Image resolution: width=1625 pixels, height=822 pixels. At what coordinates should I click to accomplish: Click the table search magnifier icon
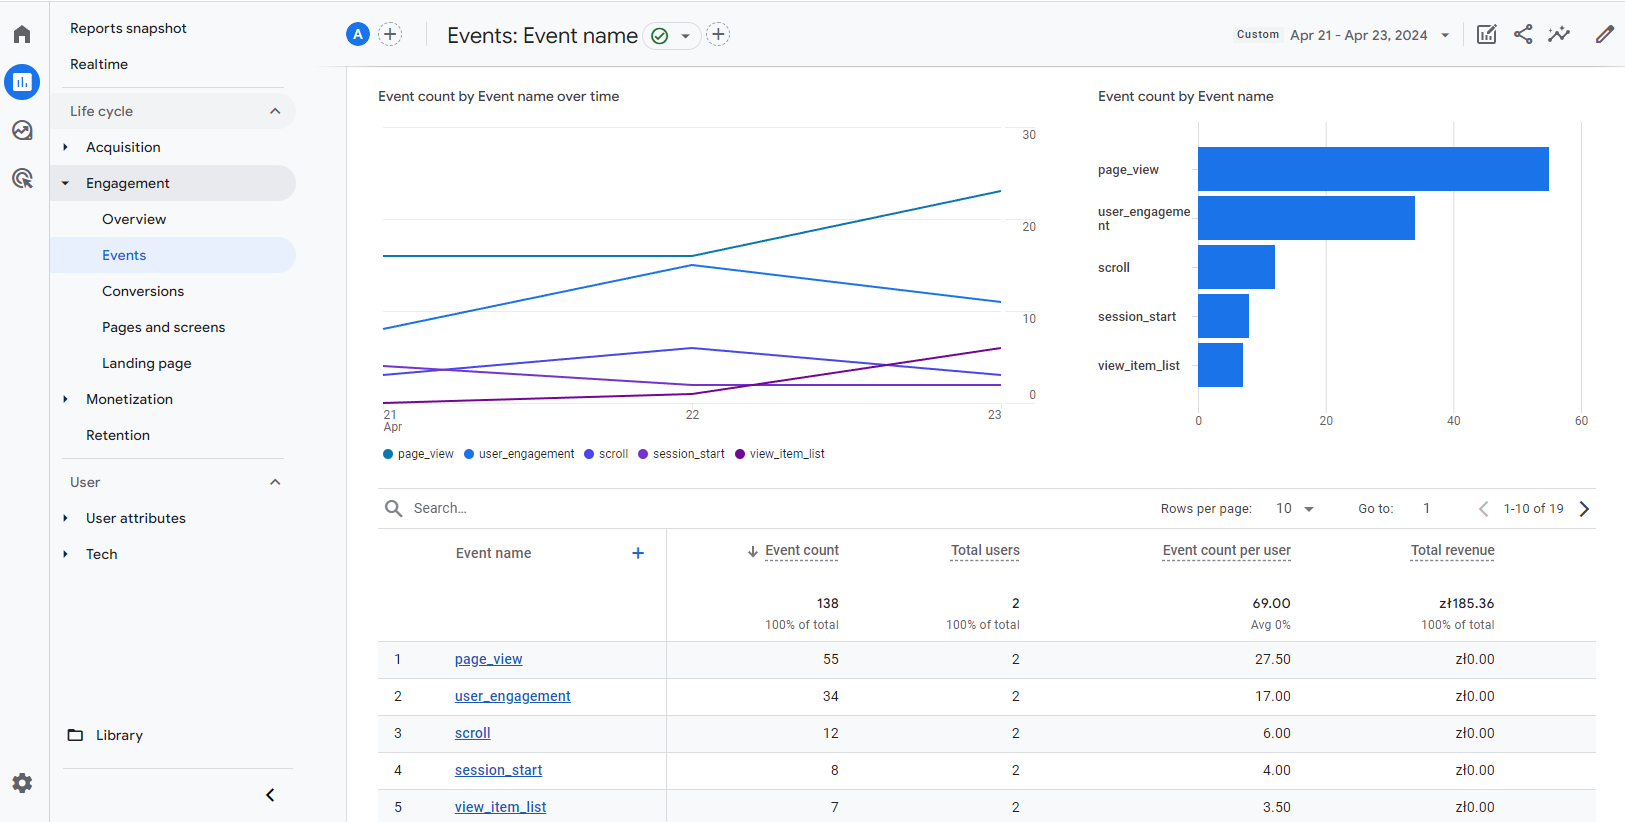394,508
